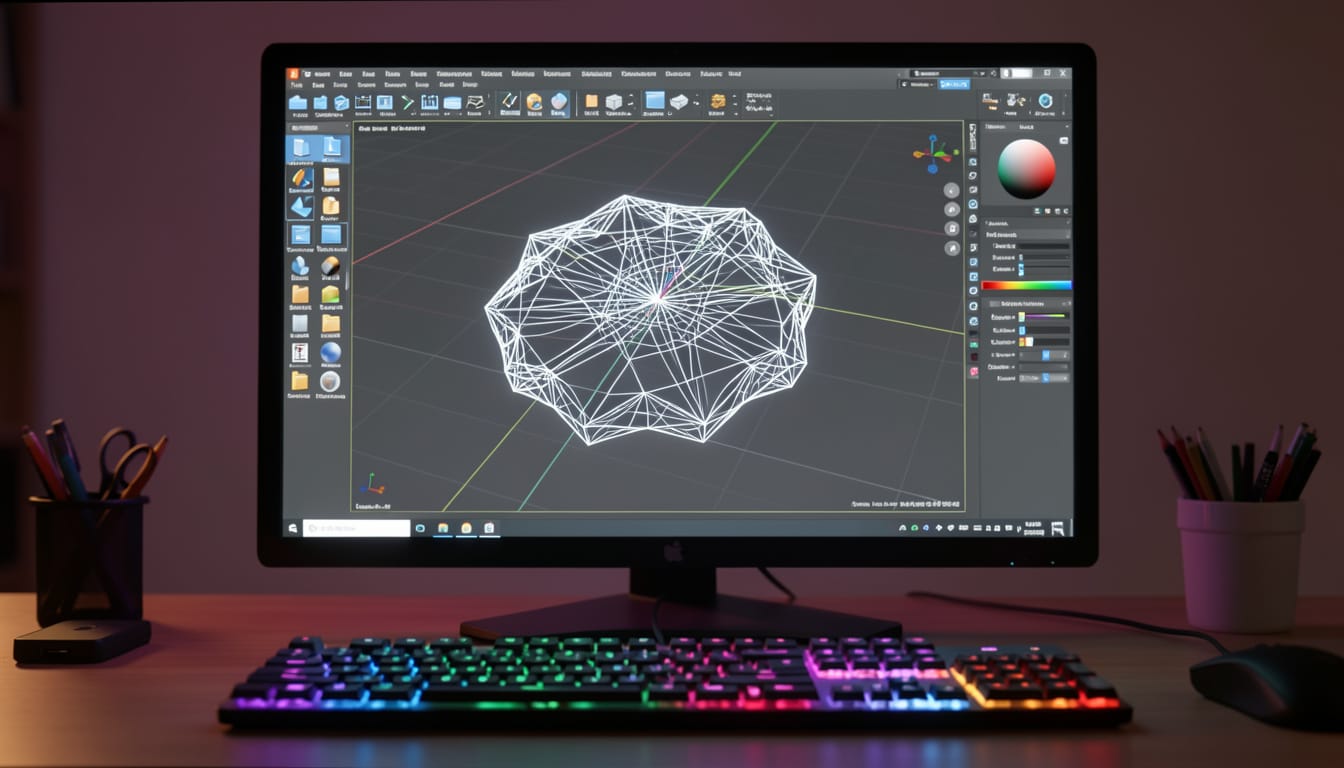Select the green arrow tool in the top toolbar
This screenshot has height=768, width=1344.
click(406, 103)
